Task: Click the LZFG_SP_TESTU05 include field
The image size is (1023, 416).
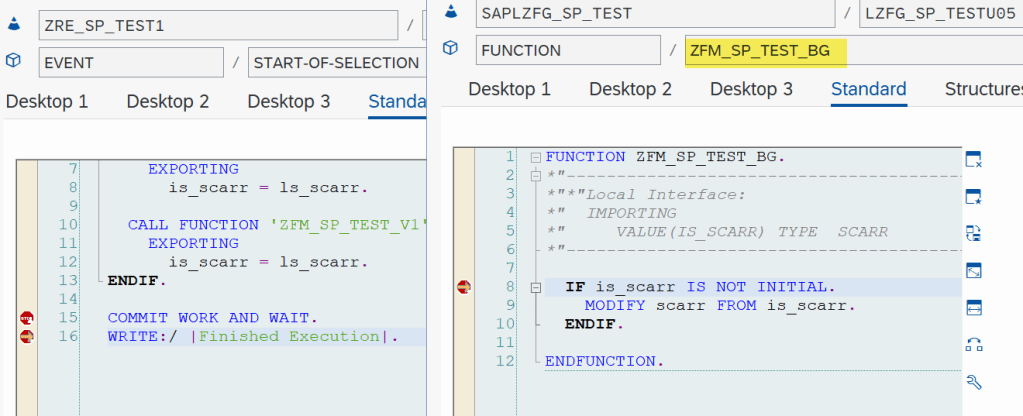Action: tap(941, 13)
